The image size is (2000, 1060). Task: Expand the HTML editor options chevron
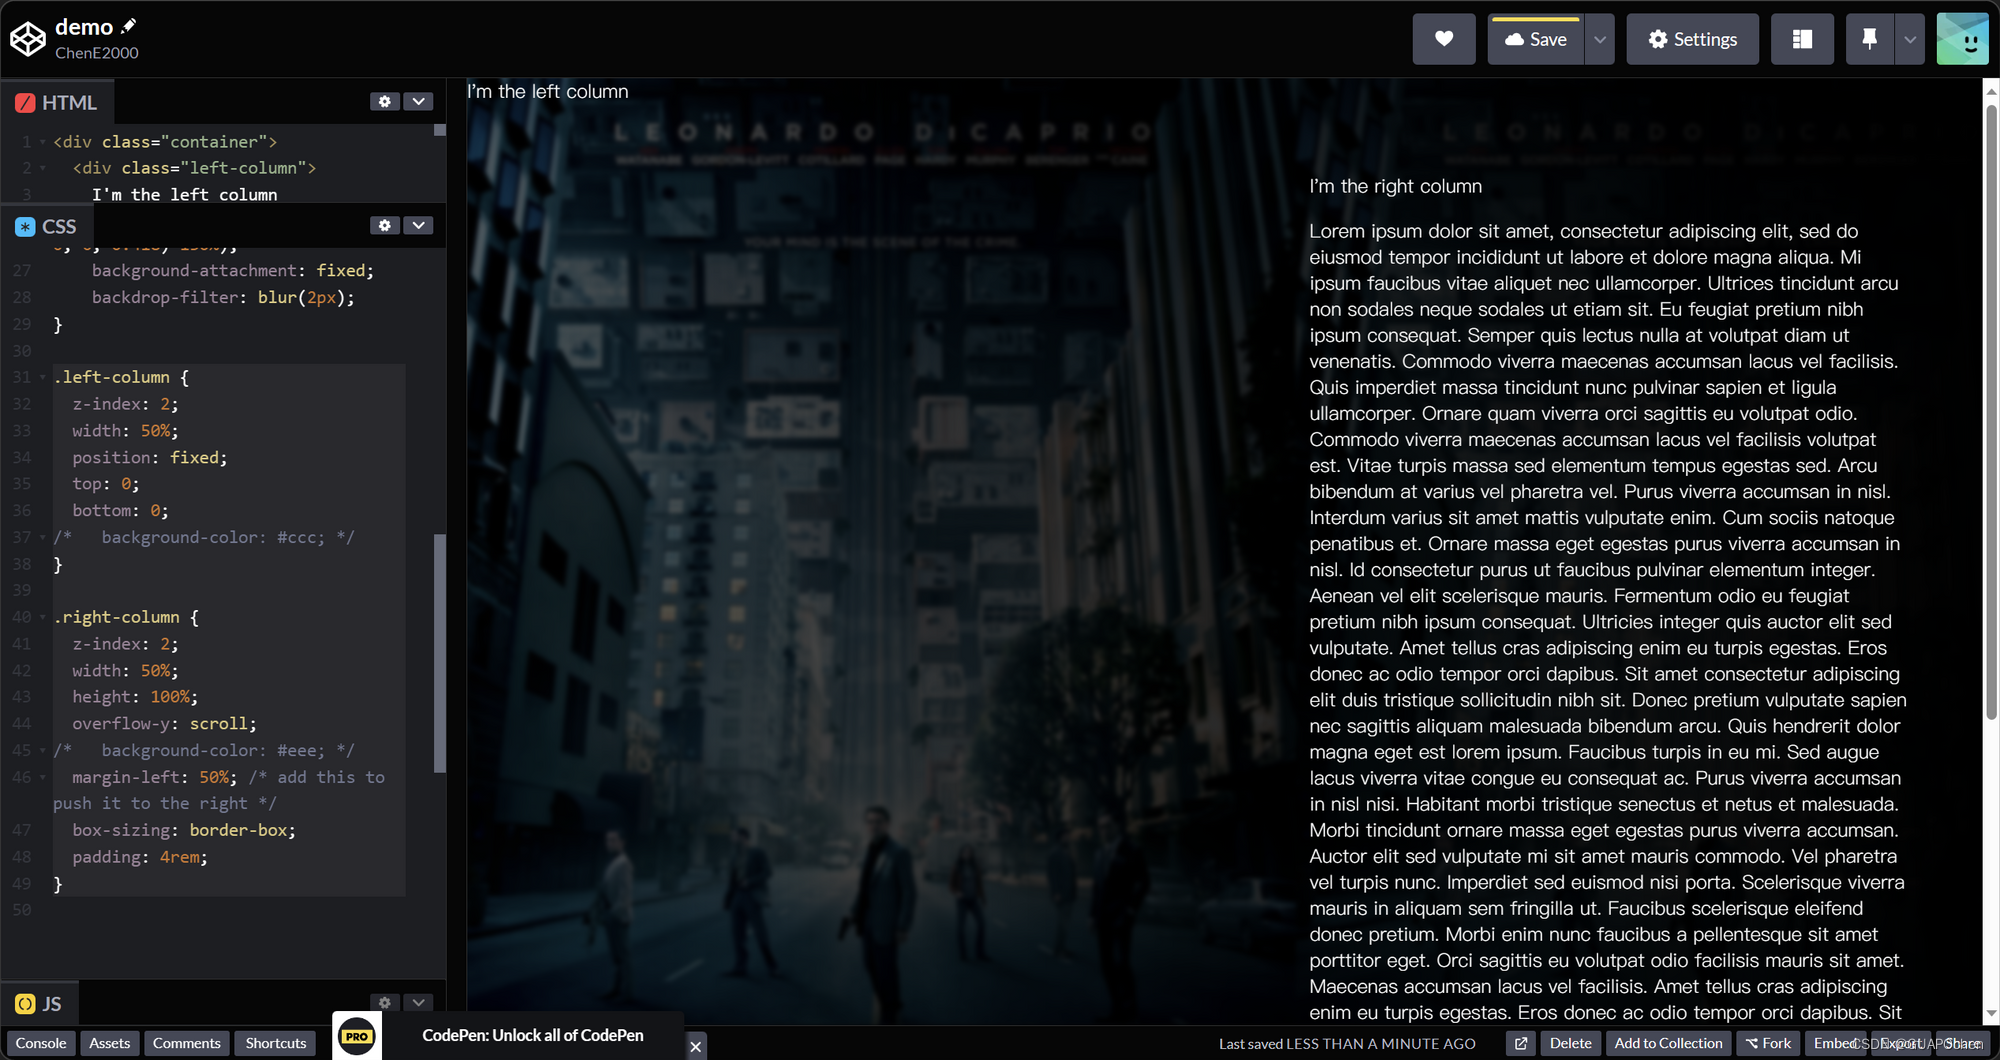click(419, 102)
